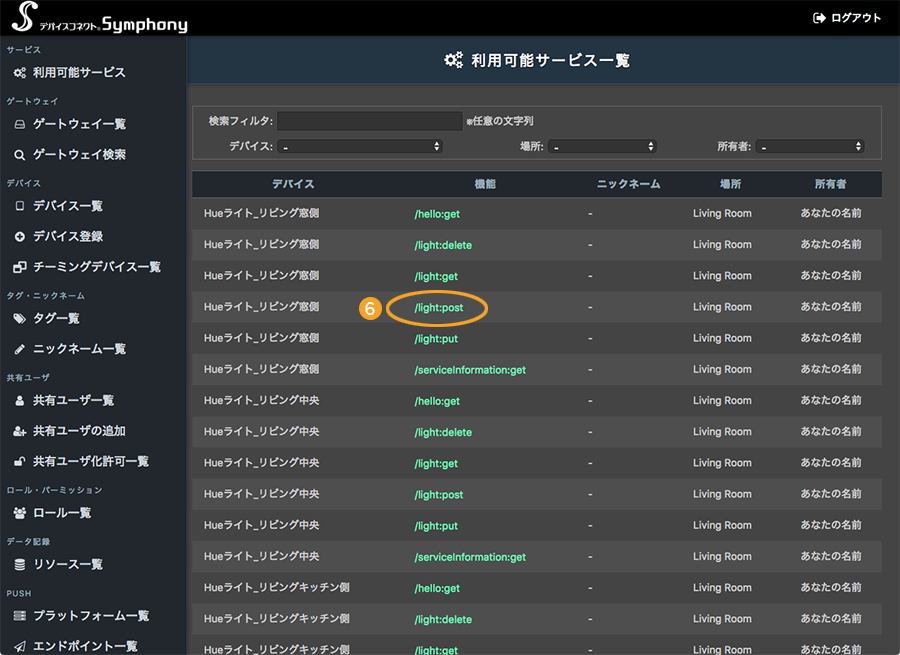Click paper plane icon for エンドポイント一覧
This screenshot has height=655, width=900.
tap(20, 646)
